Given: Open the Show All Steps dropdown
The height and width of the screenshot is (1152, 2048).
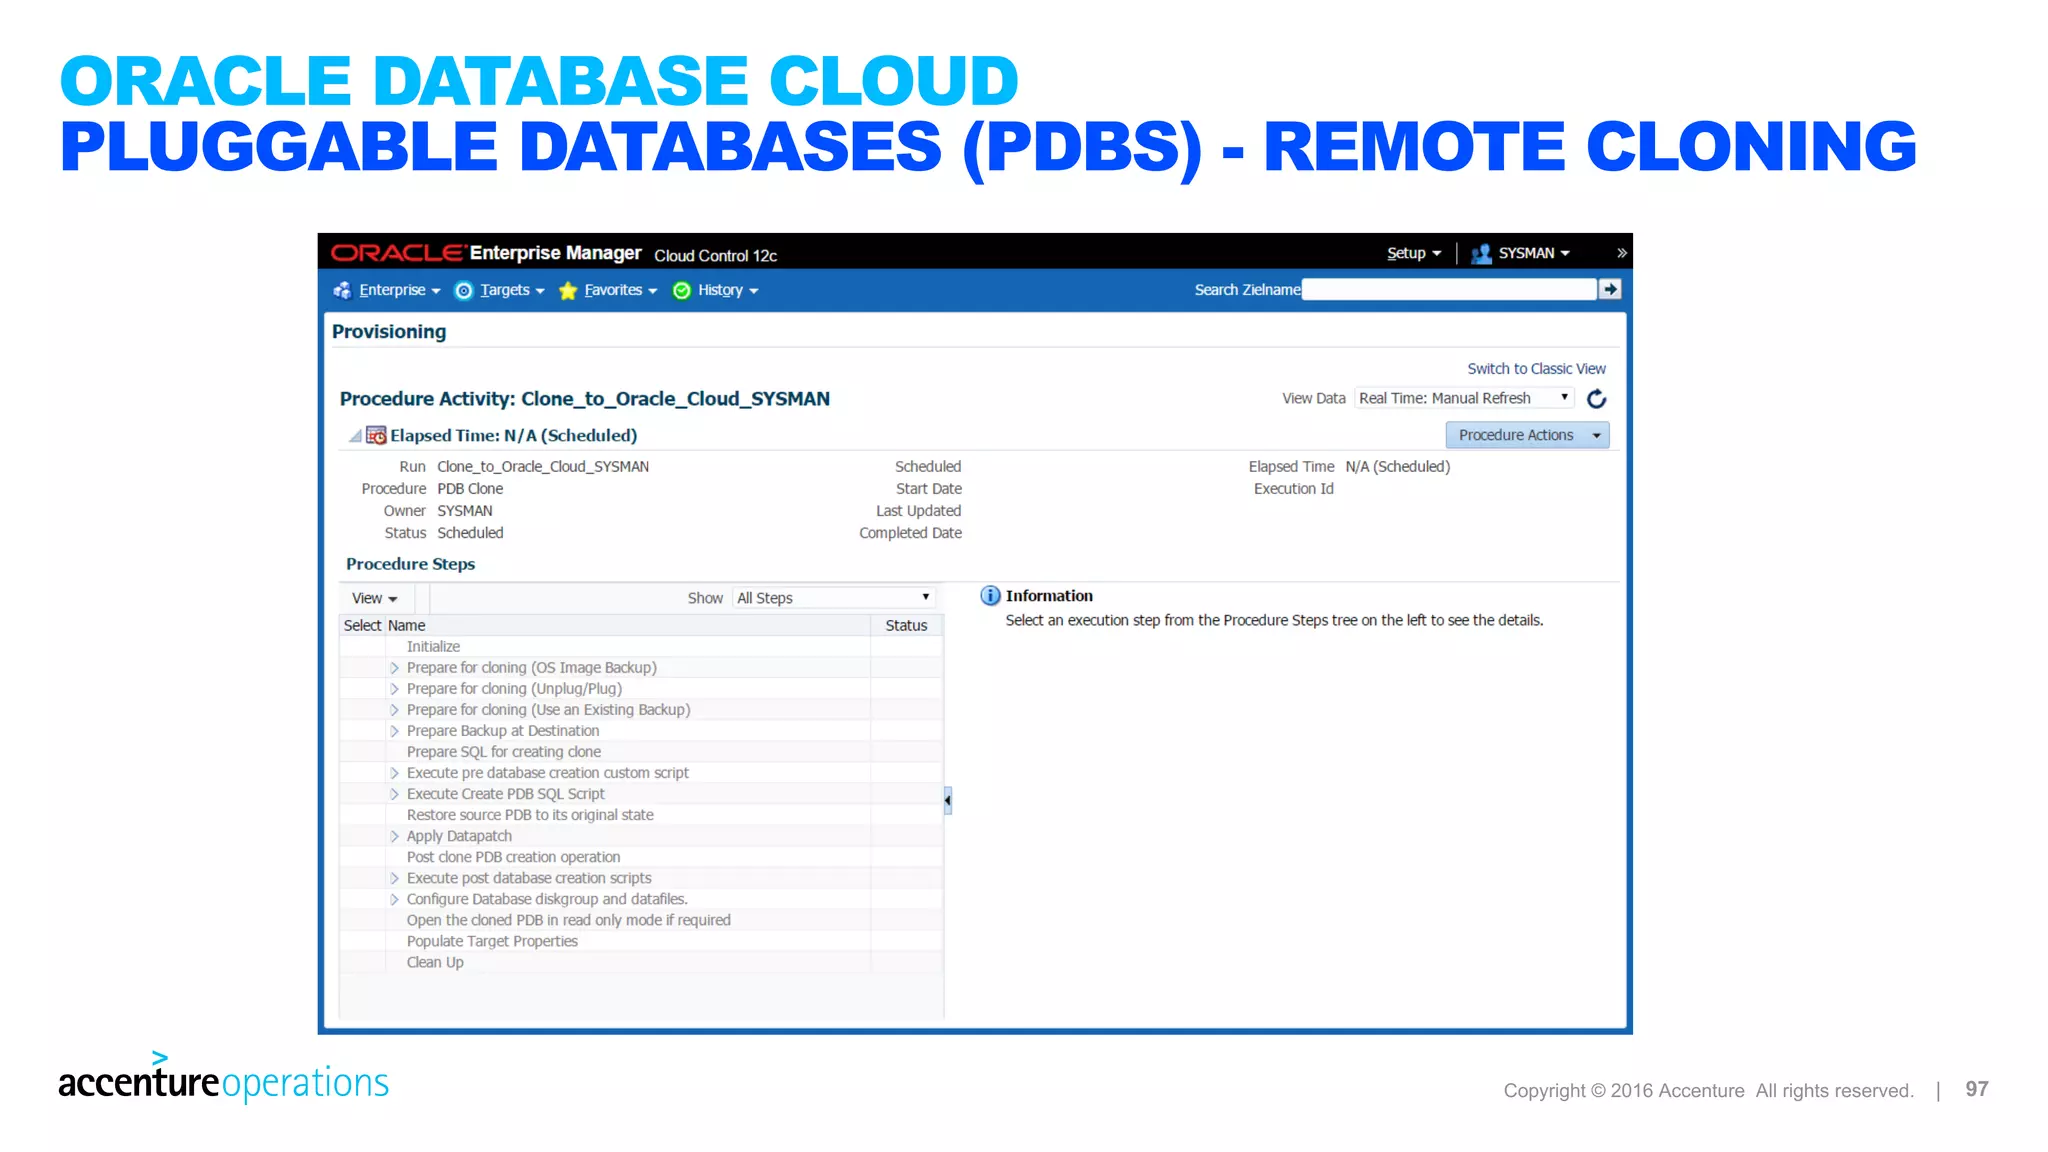Looking at the screenshot, I should [833, 598].
